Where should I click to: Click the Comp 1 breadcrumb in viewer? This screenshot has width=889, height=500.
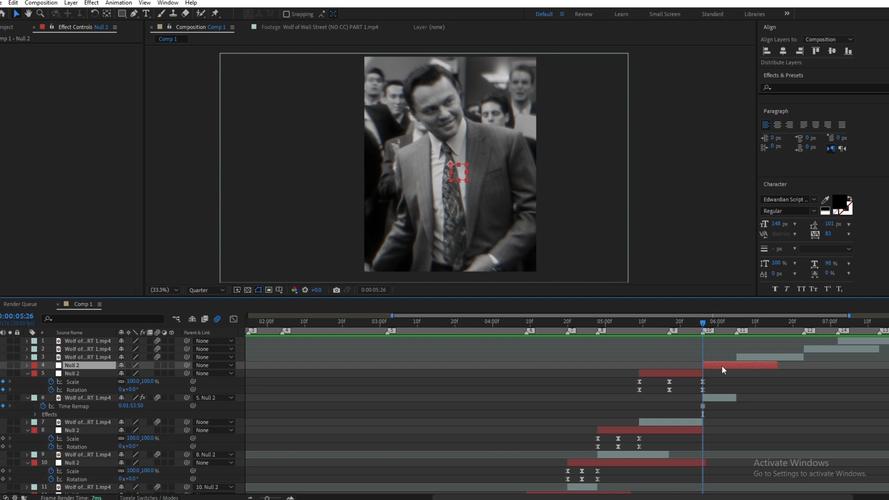pos(168,39)
